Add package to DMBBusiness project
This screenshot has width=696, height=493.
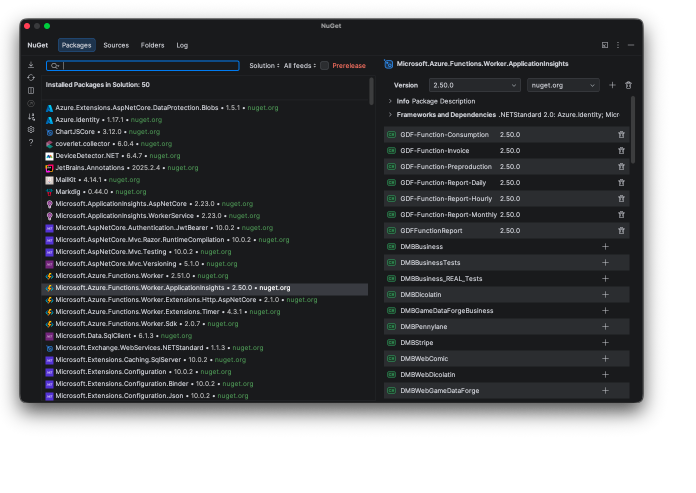tap(605, 246)
